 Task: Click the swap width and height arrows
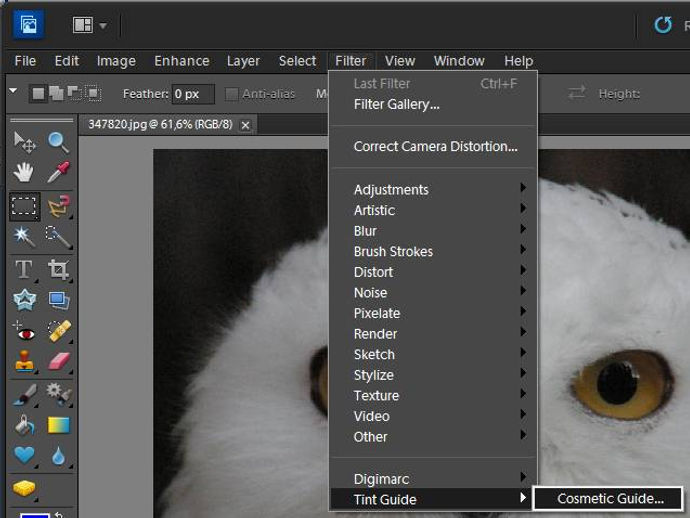click(x=576, y=93)
